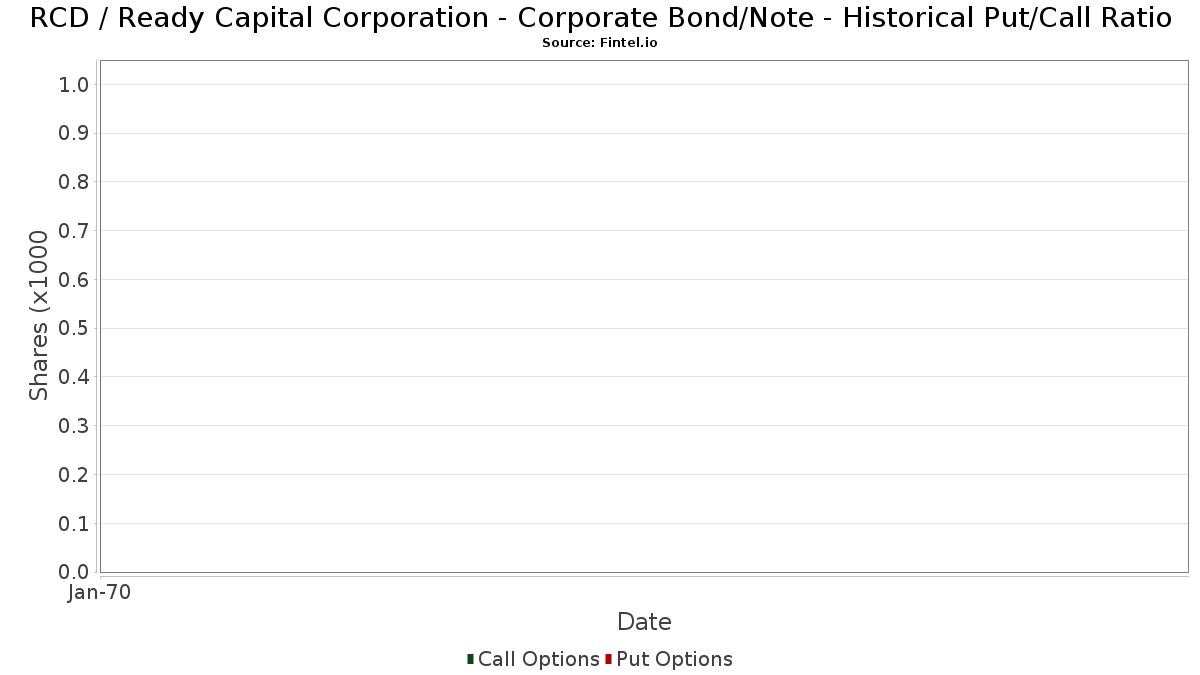
Task: Click the 0.7 y-axis tick label
Action: [75, 231]
